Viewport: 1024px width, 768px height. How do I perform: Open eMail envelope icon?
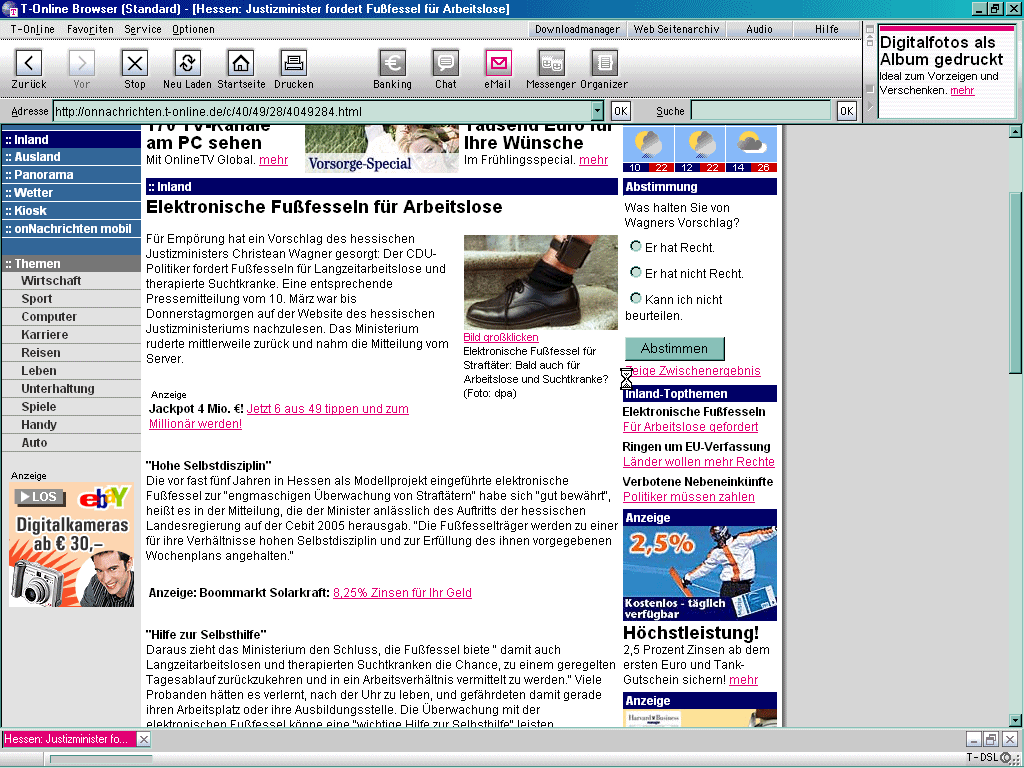coord(498,64)
